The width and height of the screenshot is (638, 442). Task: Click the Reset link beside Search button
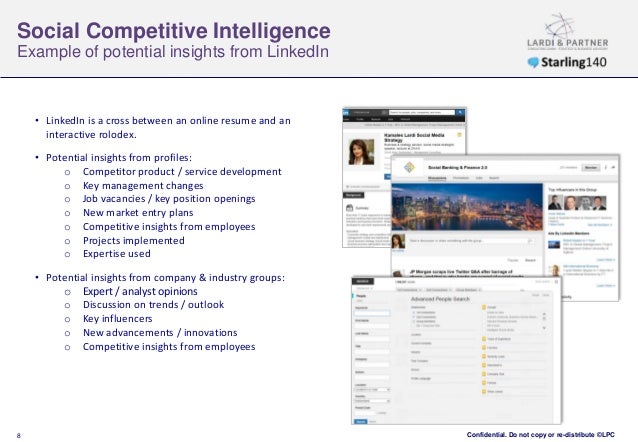tap(372, 422)
